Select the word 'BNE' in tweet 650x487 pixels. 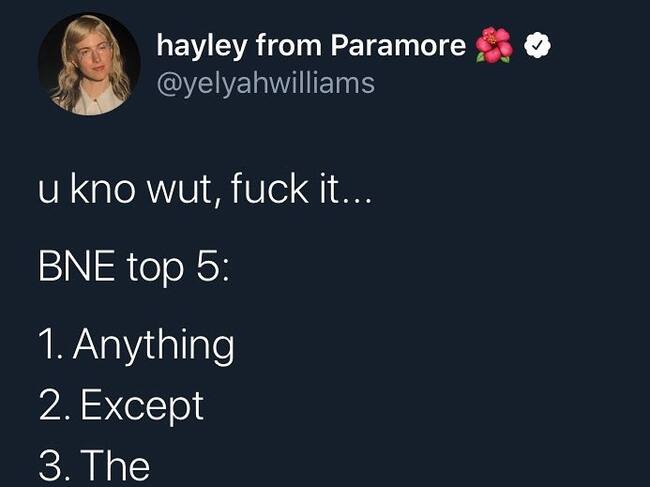77,267
